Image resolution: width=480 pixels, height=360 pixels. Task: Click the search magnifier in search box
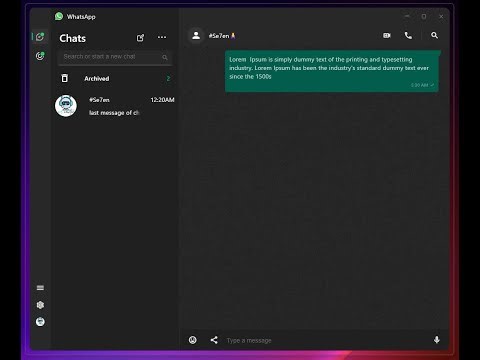pyautogui.click(x=165, y=57)
